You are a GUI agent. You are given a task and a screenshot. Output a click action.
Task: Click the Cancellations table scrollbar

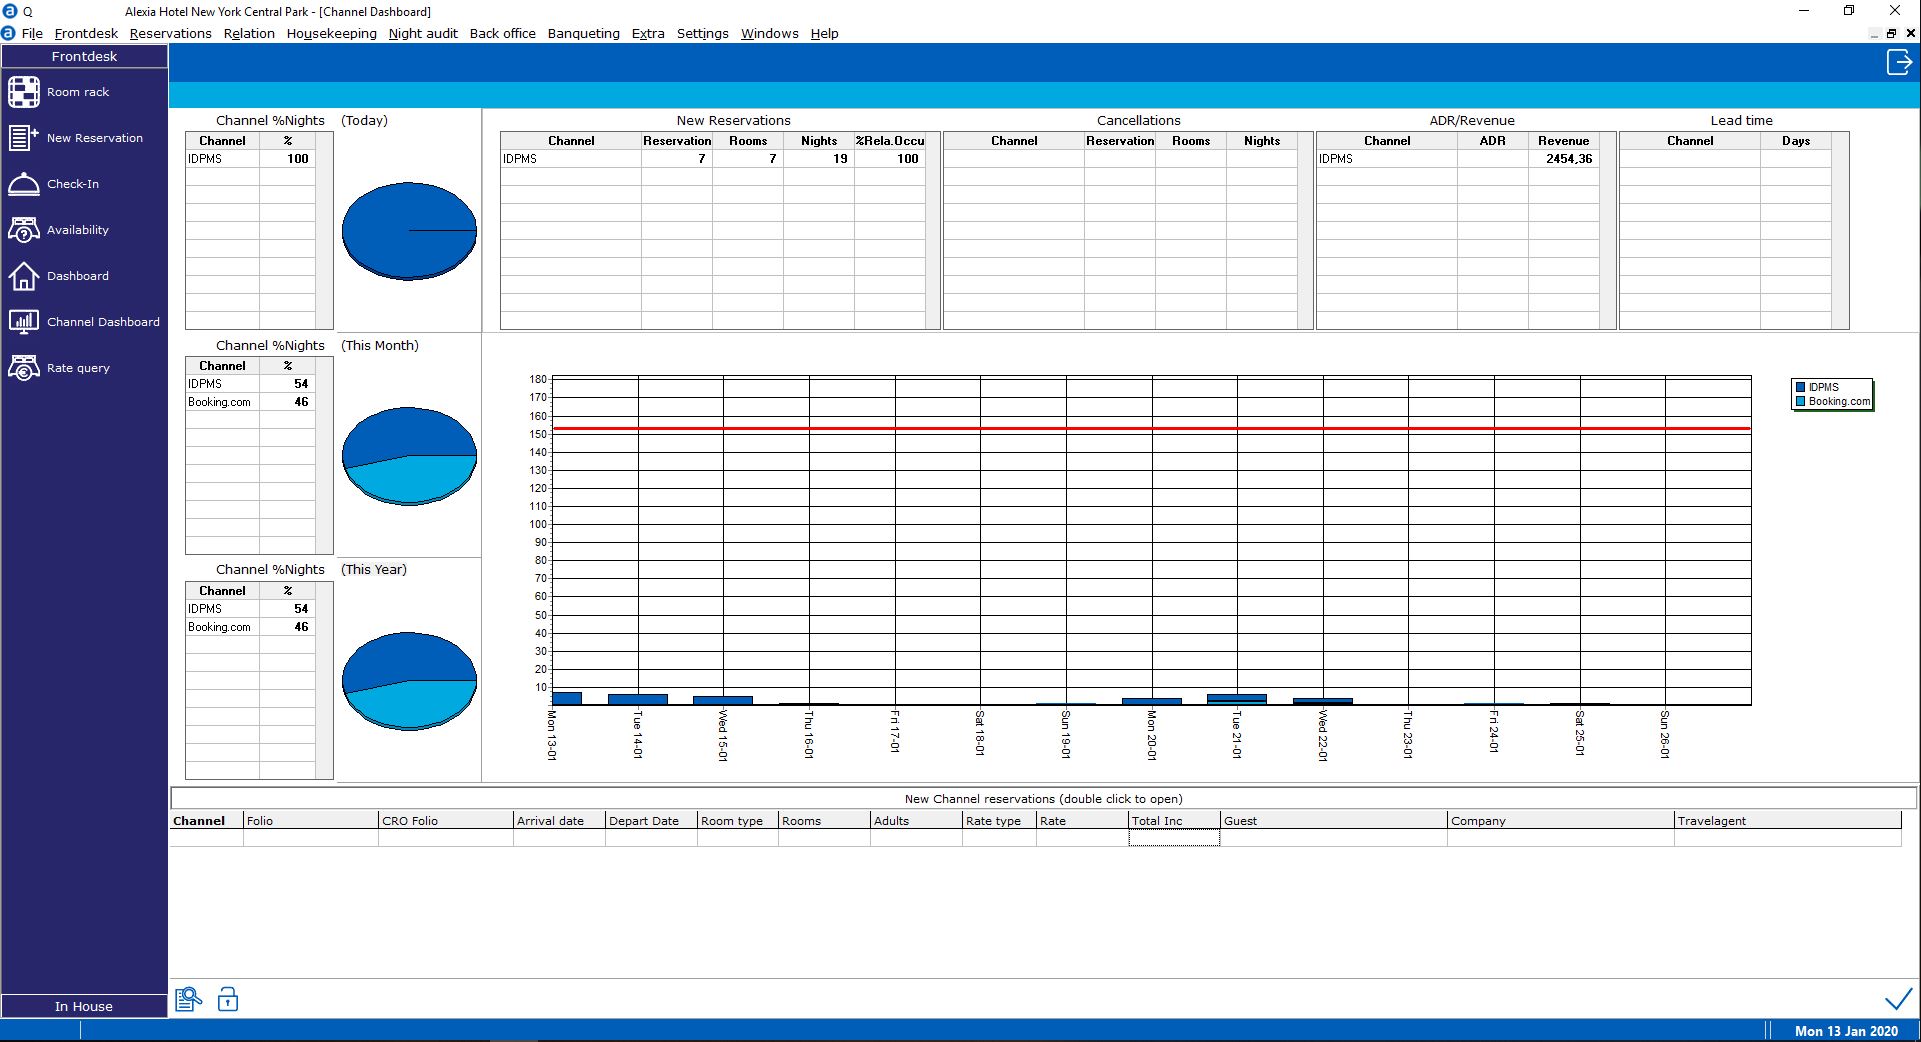point(1305,231)
